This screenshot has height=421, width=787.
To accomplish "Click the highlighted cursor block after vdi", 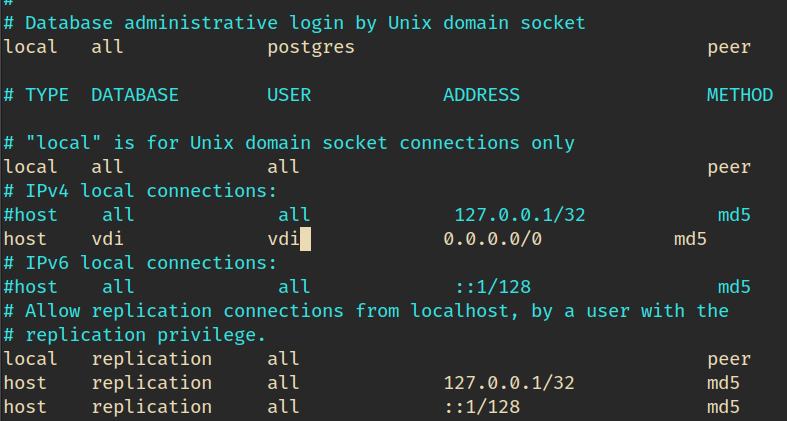I will coord(306,239).
